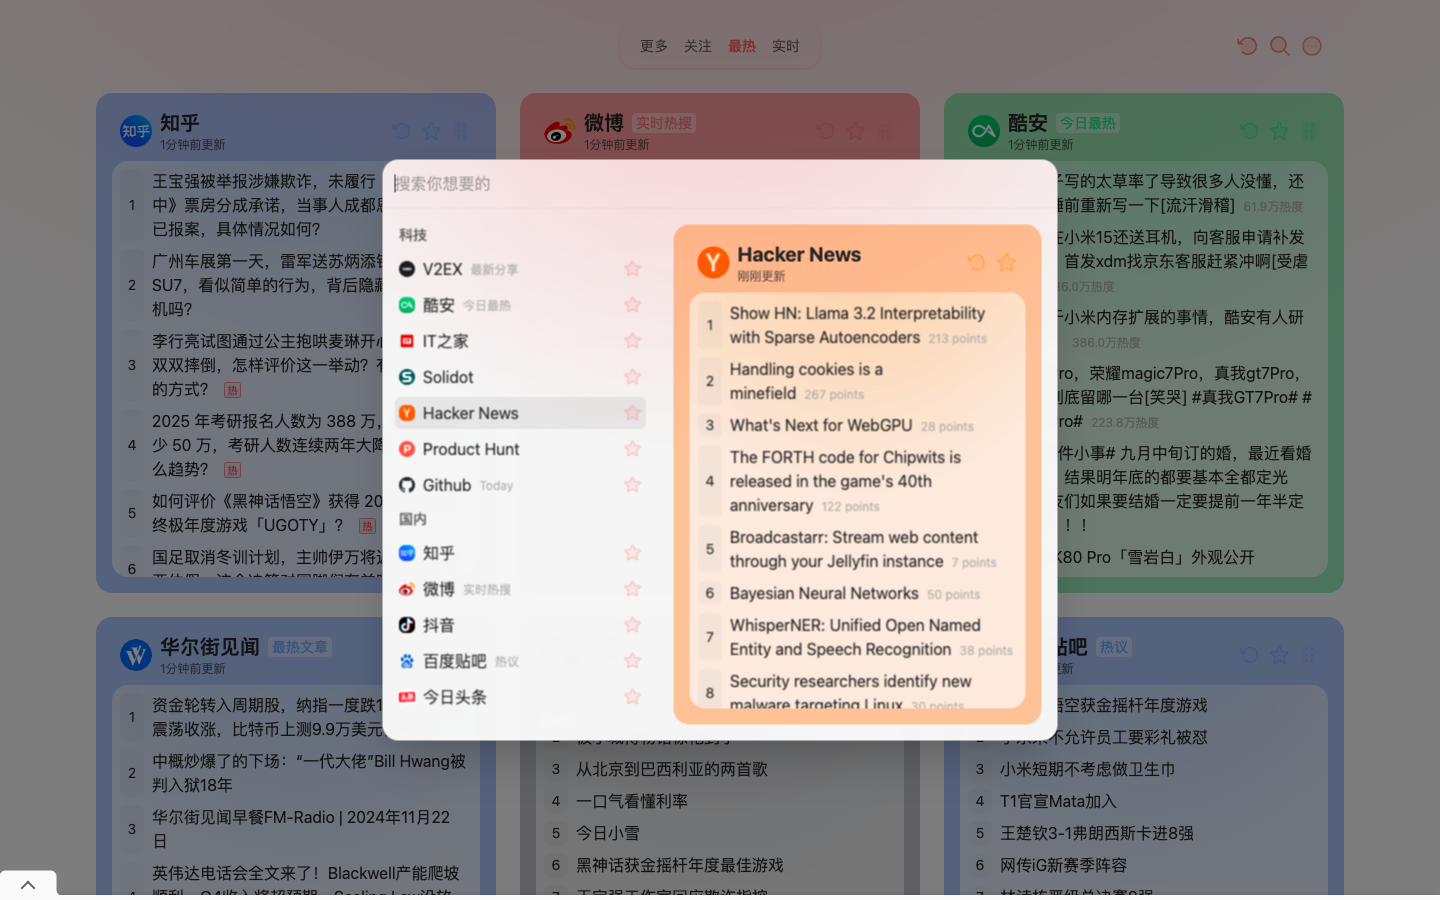Toggle favorite star for IT之家
The image size is (1440, 900).
tap(632, 341)
